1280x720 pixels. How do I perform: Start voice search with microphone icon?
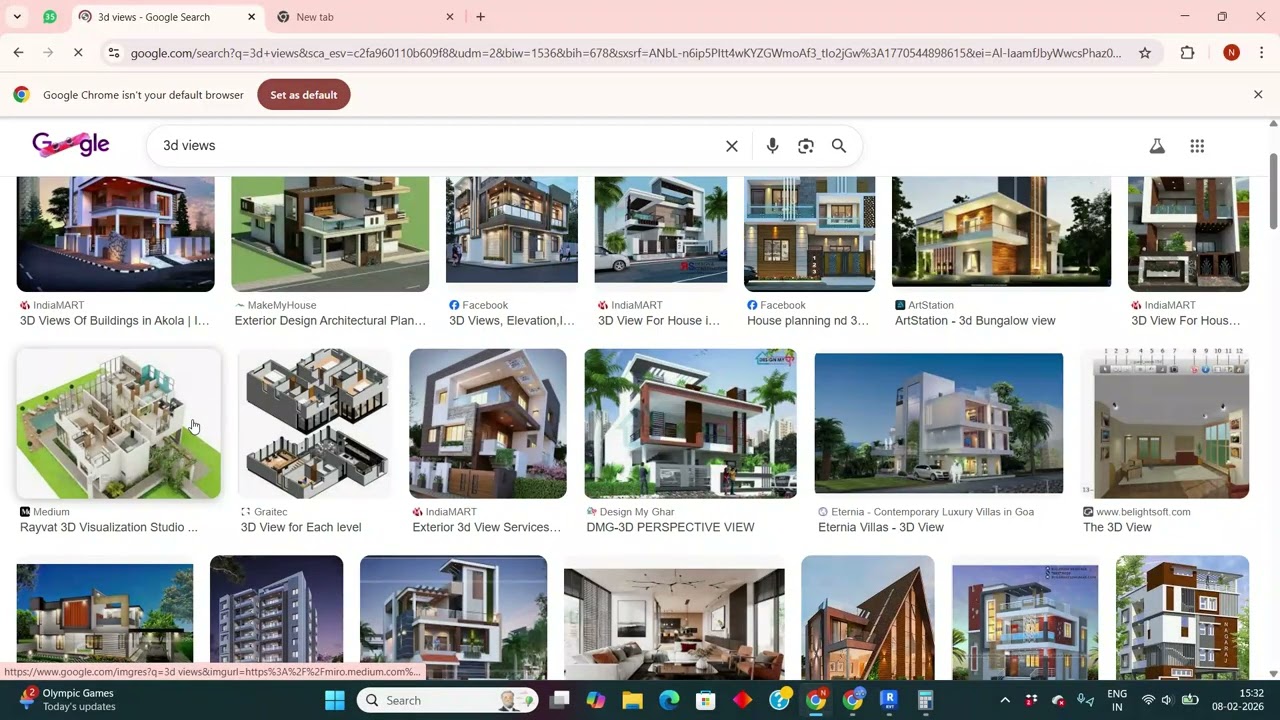point(772,146)
